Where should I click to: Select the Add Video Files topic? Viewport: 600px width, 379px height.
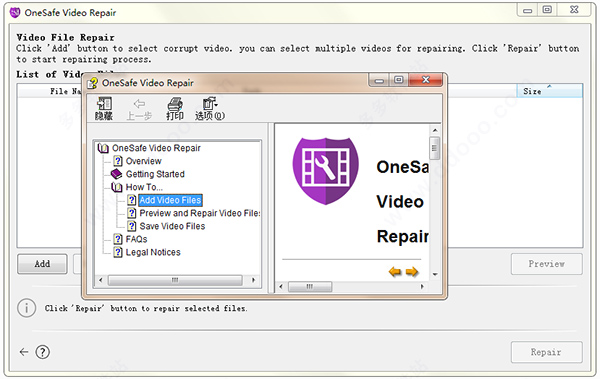[170, 200]
